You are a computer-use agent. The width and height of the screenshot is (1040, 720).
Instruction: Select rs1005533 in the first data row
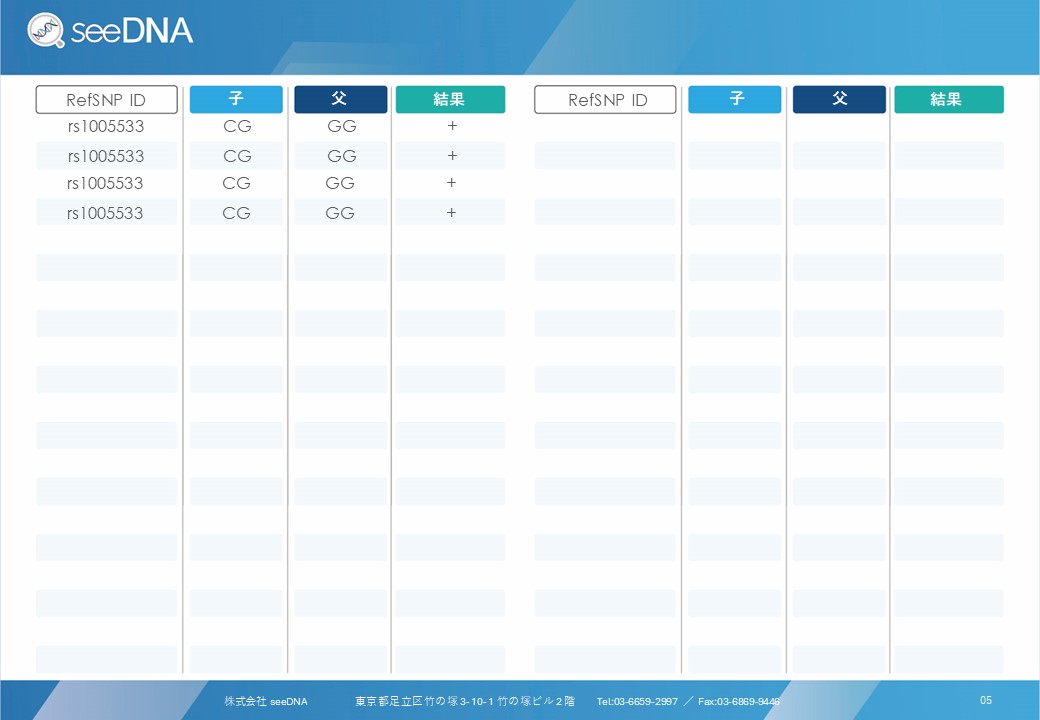[x=106, y=127]
